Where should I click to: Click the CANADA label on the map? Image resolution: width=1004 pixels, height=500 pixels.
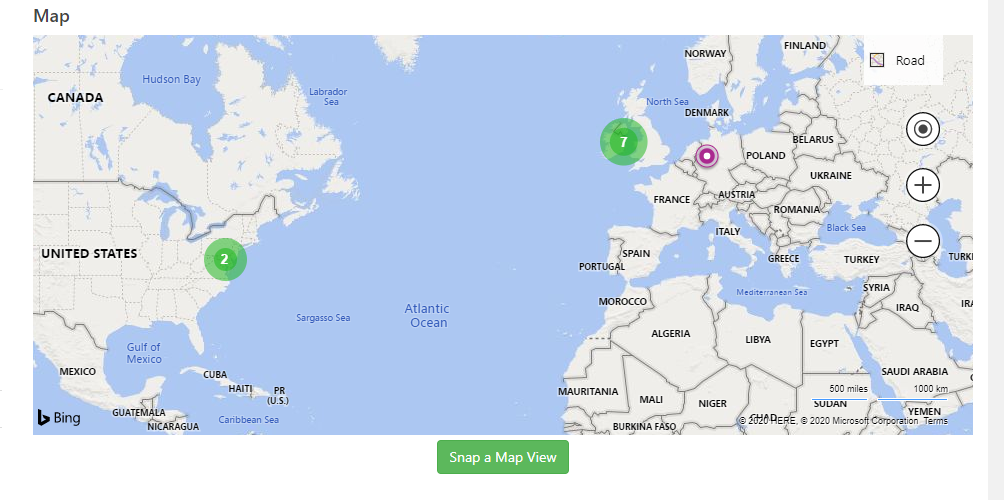pyautogui.click(x=76, y=98)
